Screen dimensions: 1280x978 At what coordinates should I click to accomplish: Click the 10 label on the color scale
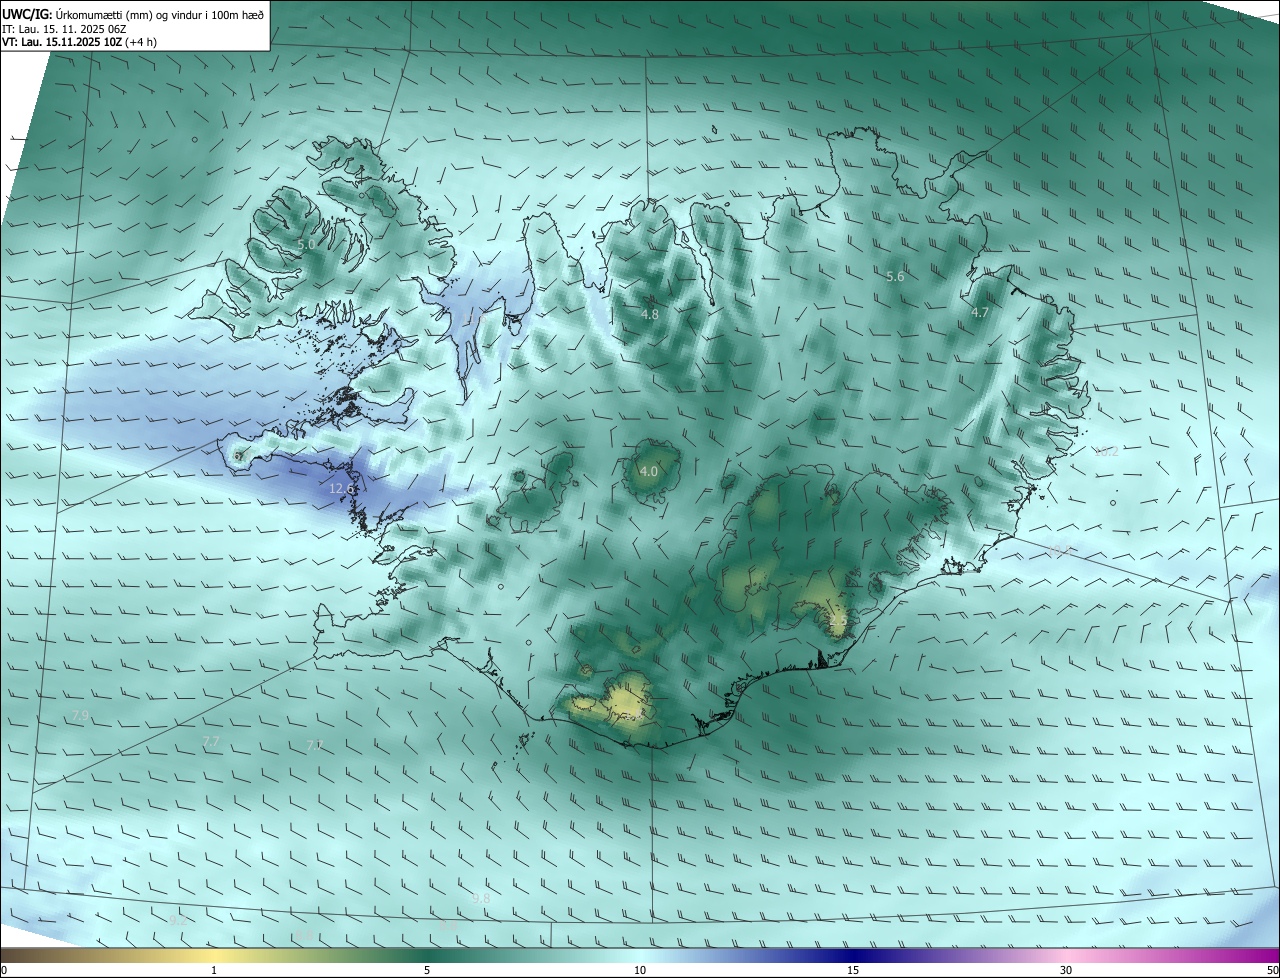[x=640, y=971]
